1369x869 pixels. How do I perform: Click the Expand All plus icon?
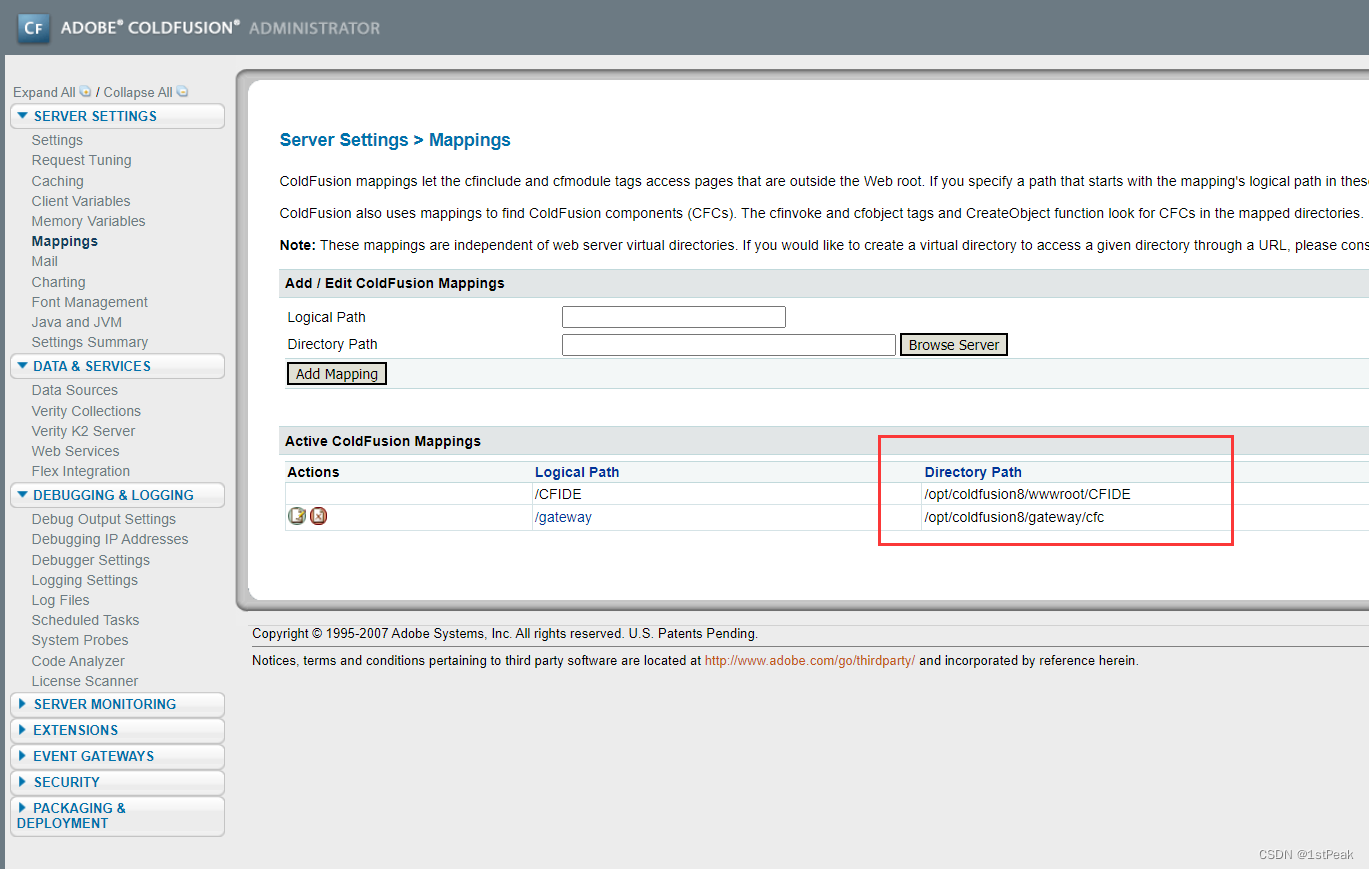[85, 91]
